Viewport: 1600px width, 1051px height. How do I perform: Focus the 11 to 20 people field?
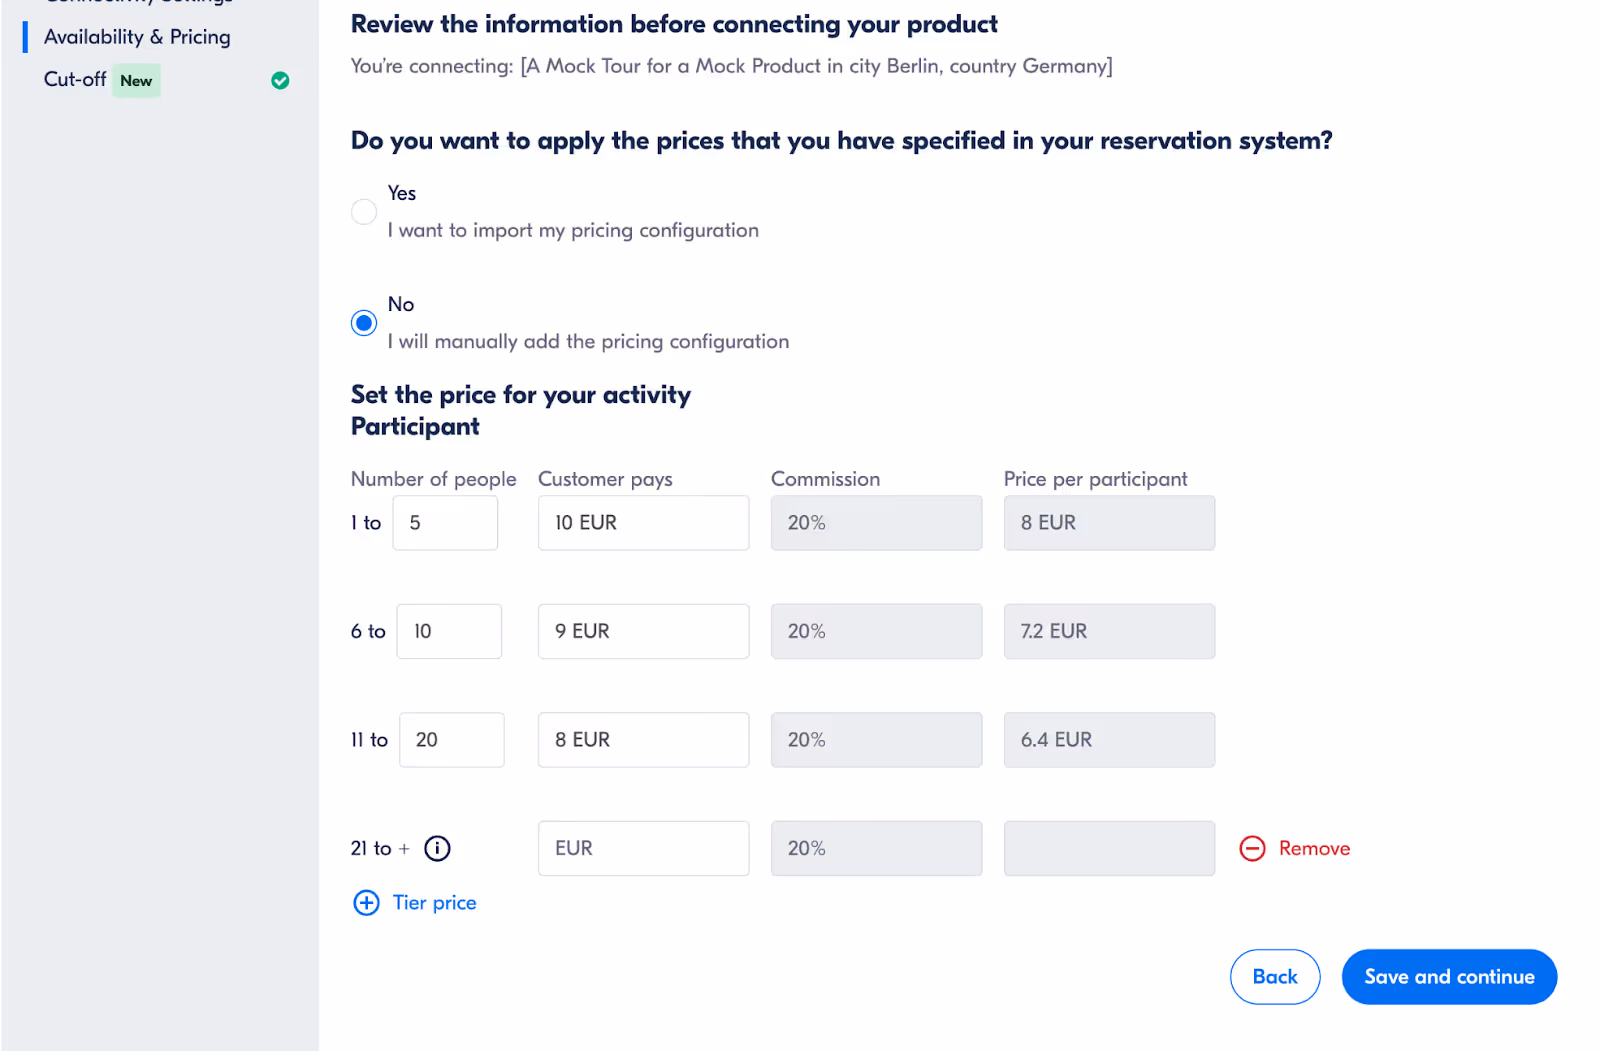pos(451,740)
